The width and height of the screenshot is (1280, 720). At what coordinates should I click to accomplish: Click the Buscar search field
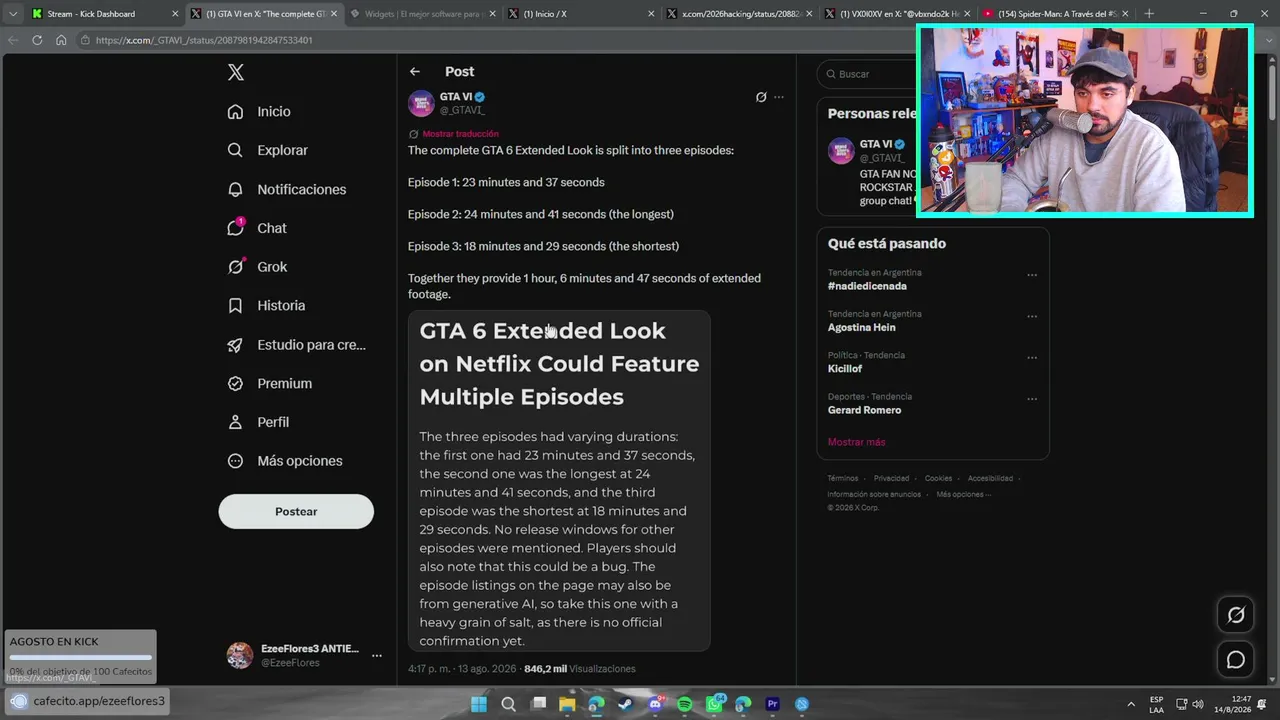coord(866,74)
